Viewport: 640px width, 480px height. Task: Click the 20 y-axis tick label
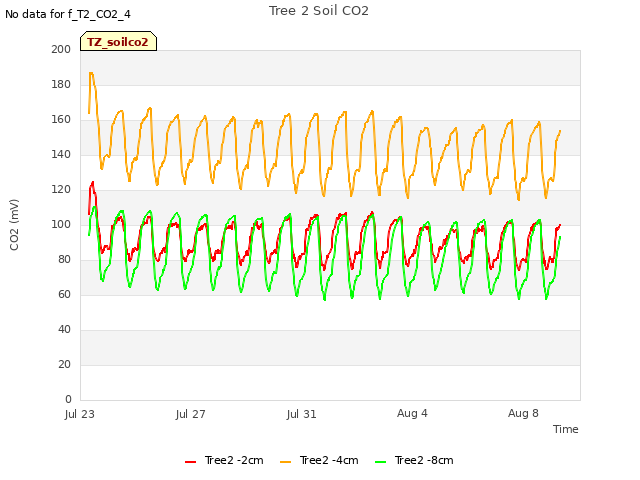click(64, 364)
